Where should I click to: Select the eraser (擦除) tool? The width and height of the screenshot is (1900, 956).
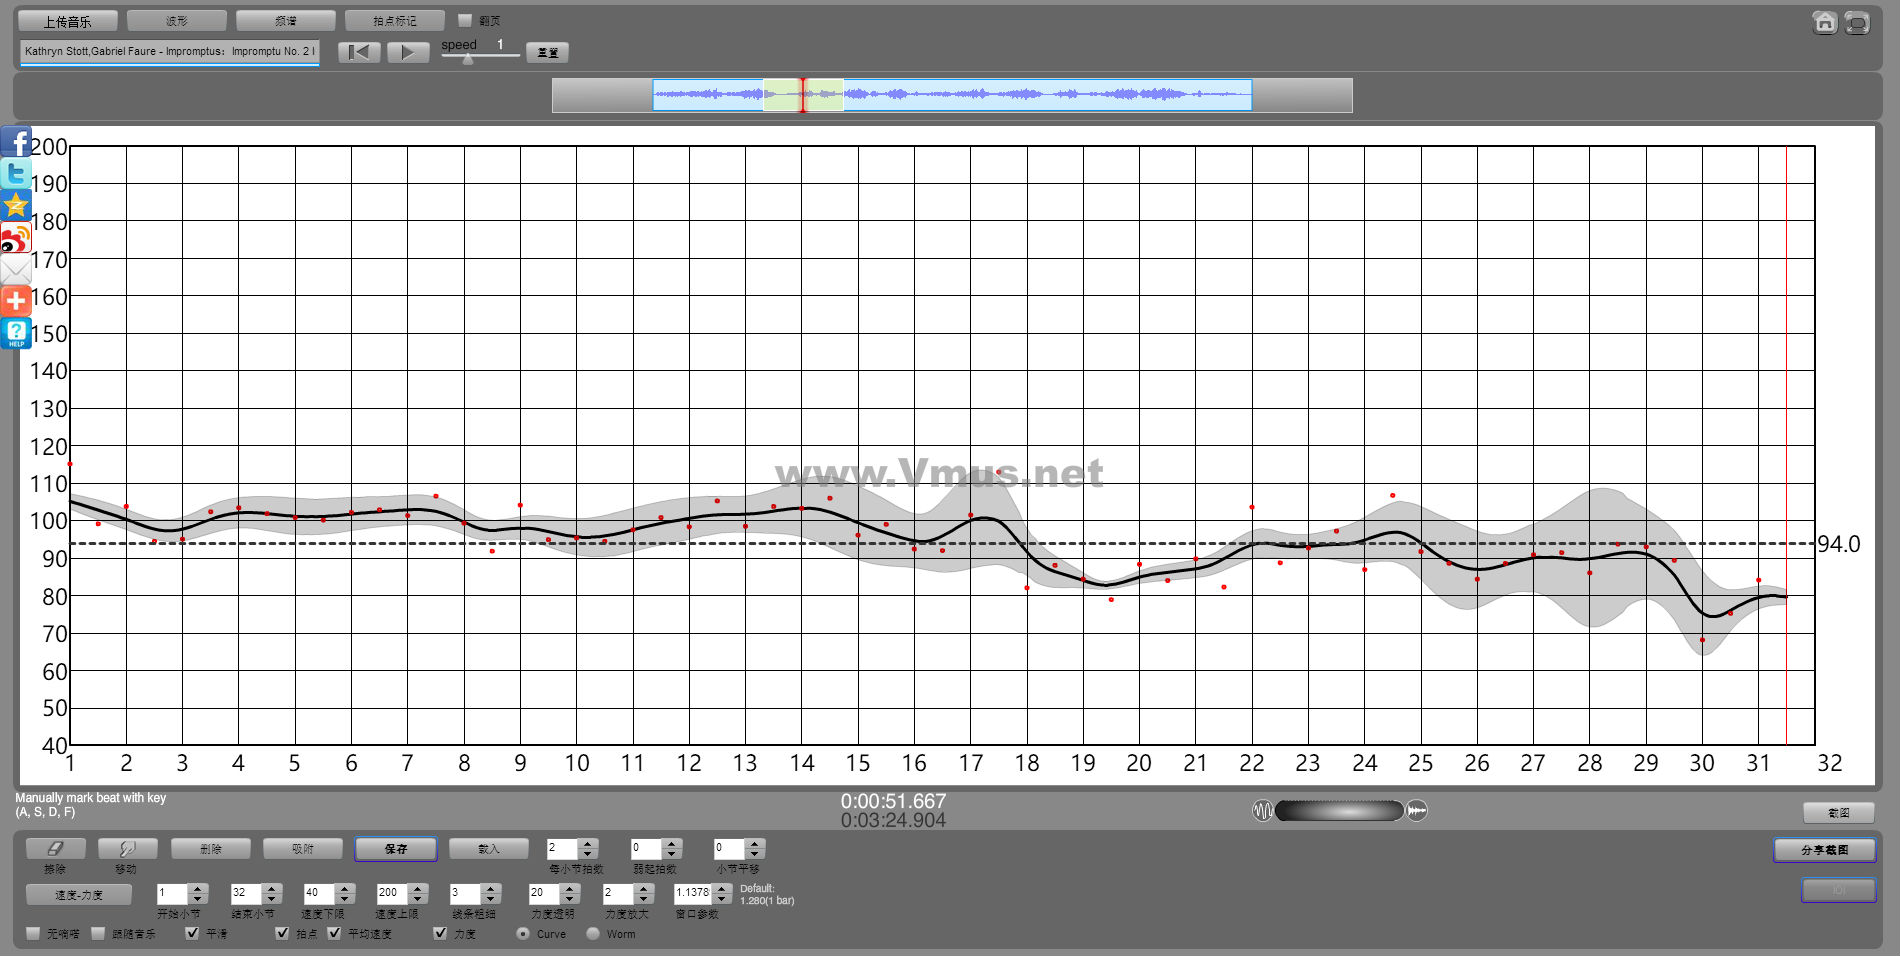coord(55,848)
